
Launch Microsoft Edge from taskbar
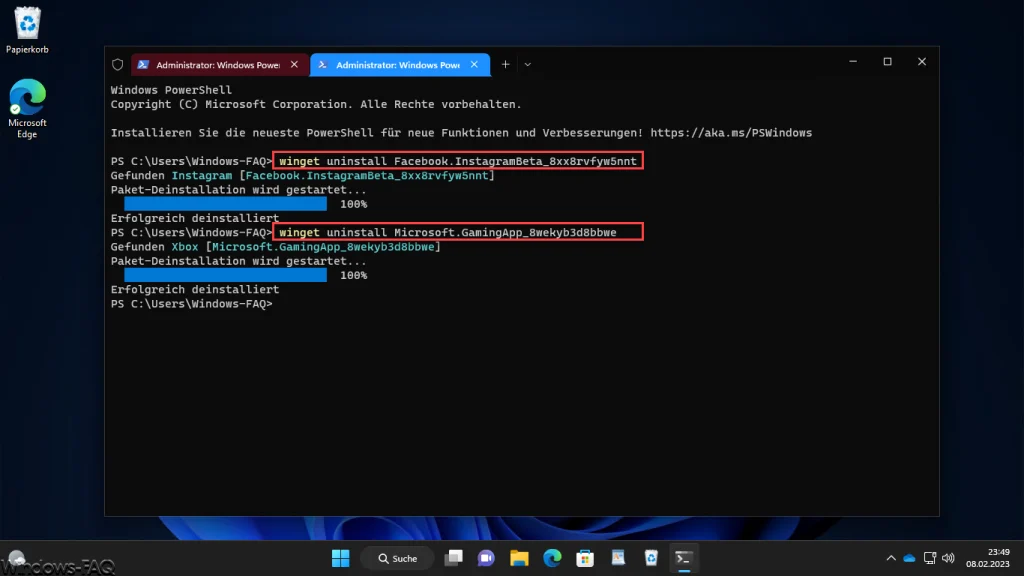click(552, 558)
